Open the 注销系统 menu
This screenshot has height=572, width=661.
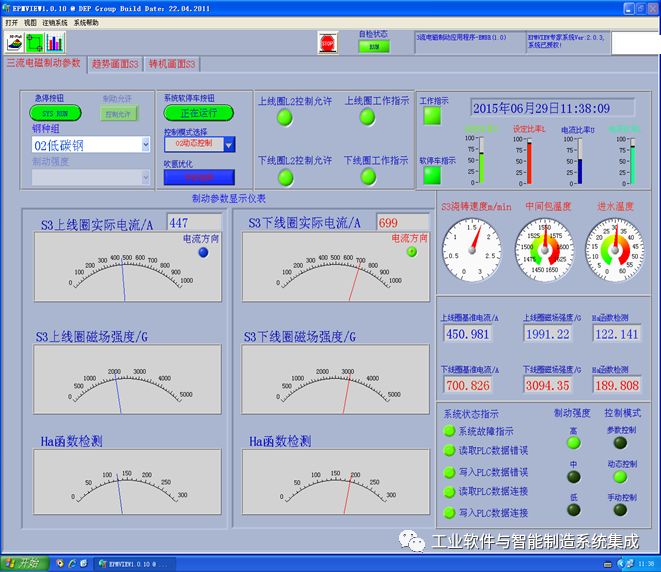pyautogui.click(x=55, y=23)
